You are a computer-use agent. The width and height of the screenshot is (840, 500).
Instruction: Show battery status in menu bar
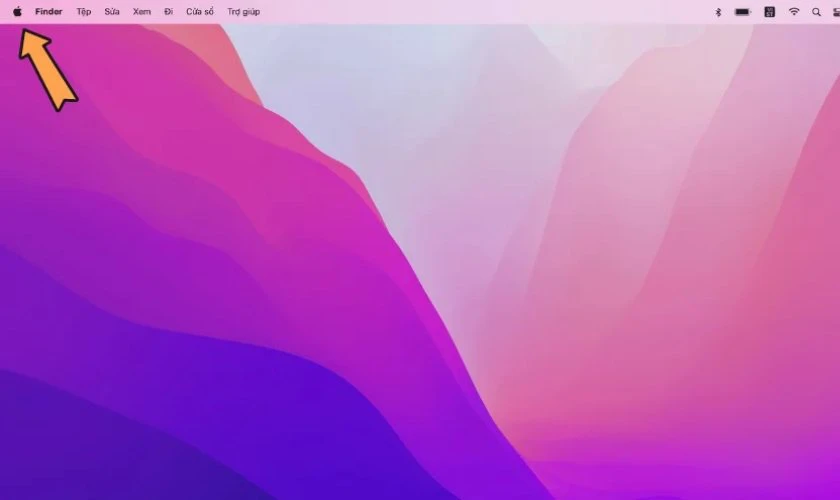(x=743, y=12)
